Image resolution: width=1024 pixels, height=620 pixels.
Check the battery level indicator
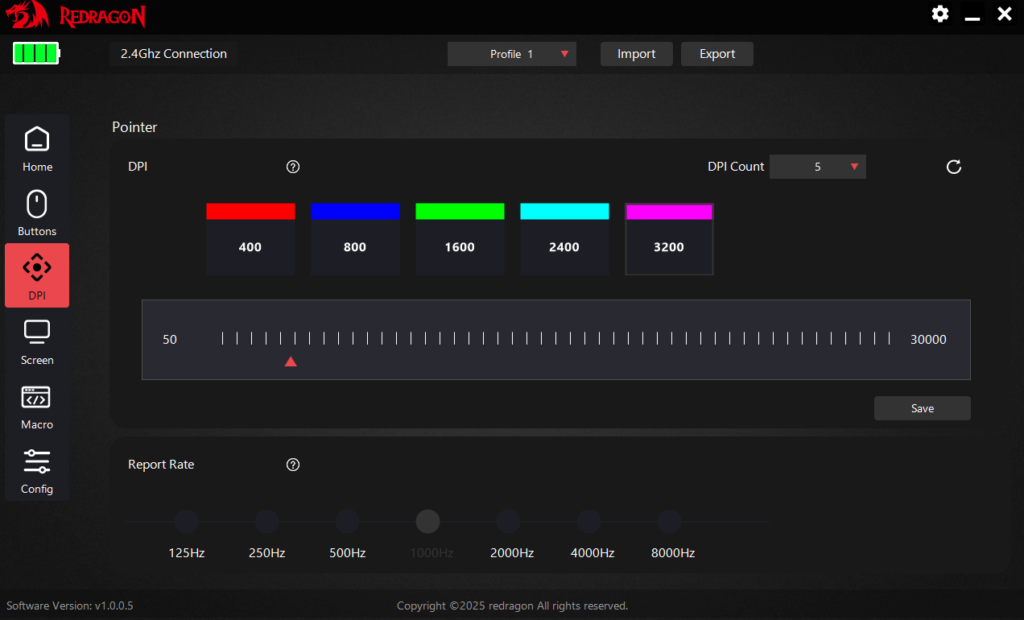tap(36, 54)
